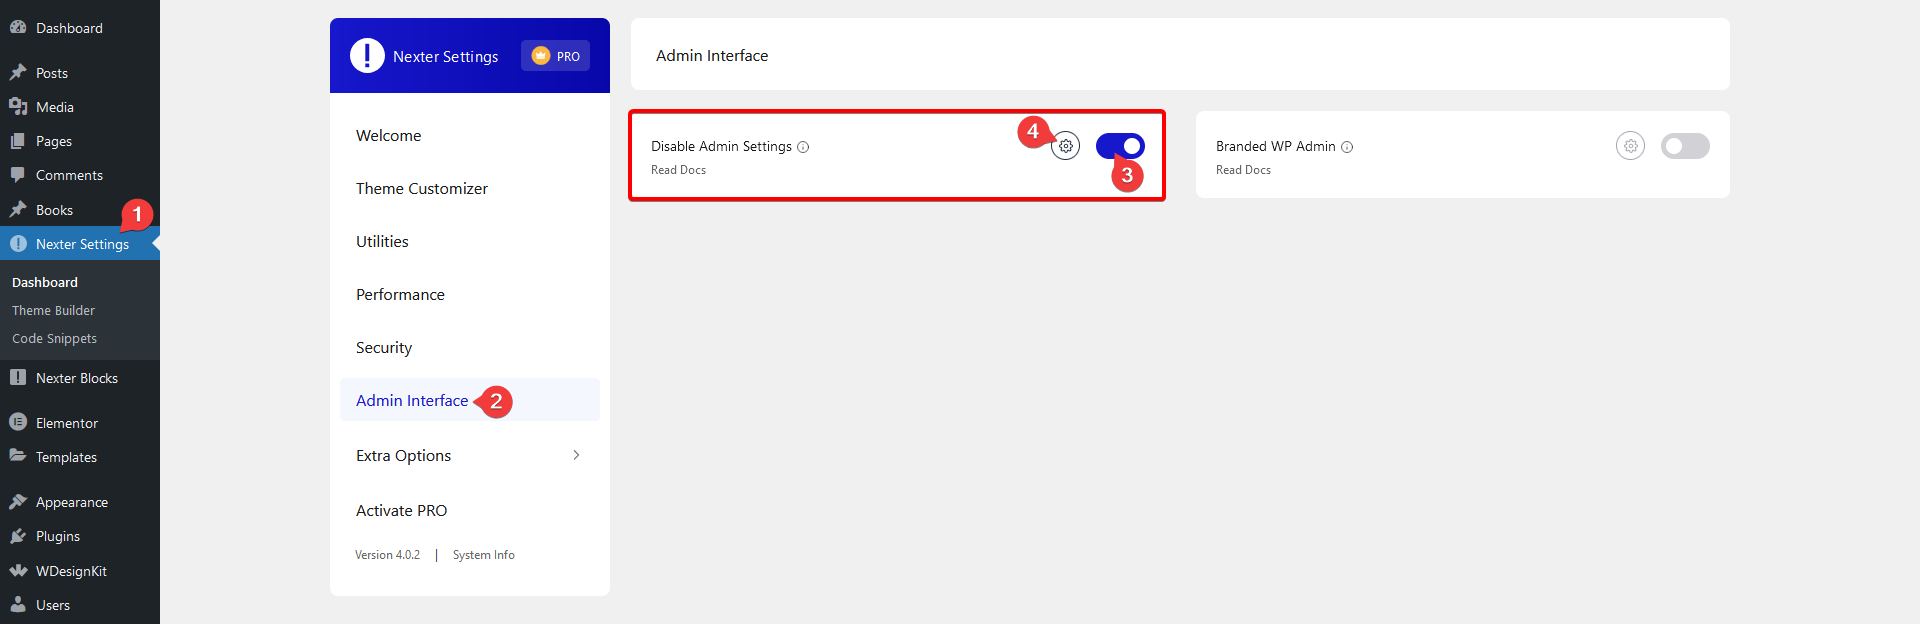Enable the Branded WP Admin toggle
The width and height of the screenshot is (1920, 624).
[x=1685, y=146]
